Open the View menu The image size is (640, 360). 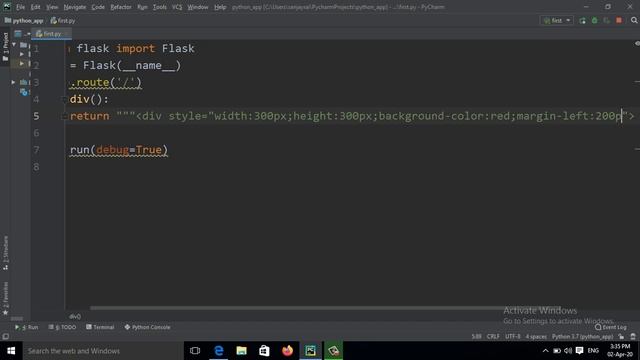click(52, 7)
